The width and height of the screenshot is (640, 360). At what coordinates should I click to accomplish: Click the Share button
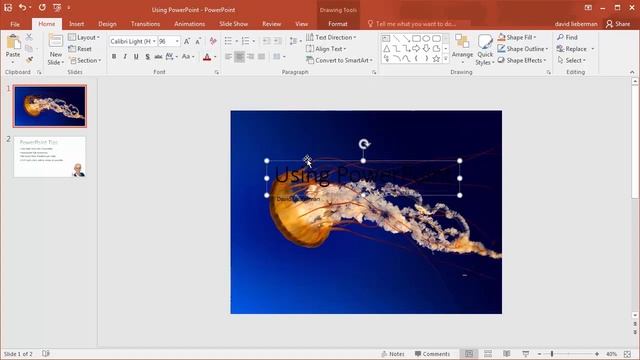coord(618,24)
